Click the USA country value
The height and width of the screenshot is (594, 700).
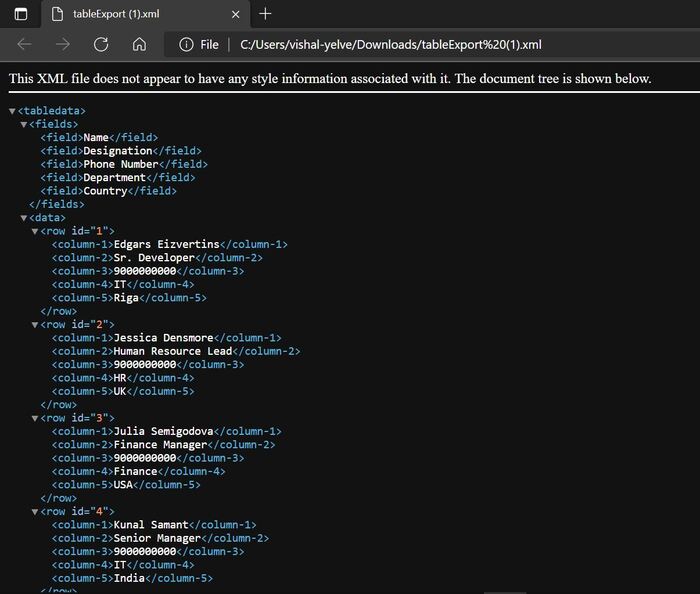(x=123, y=485)
